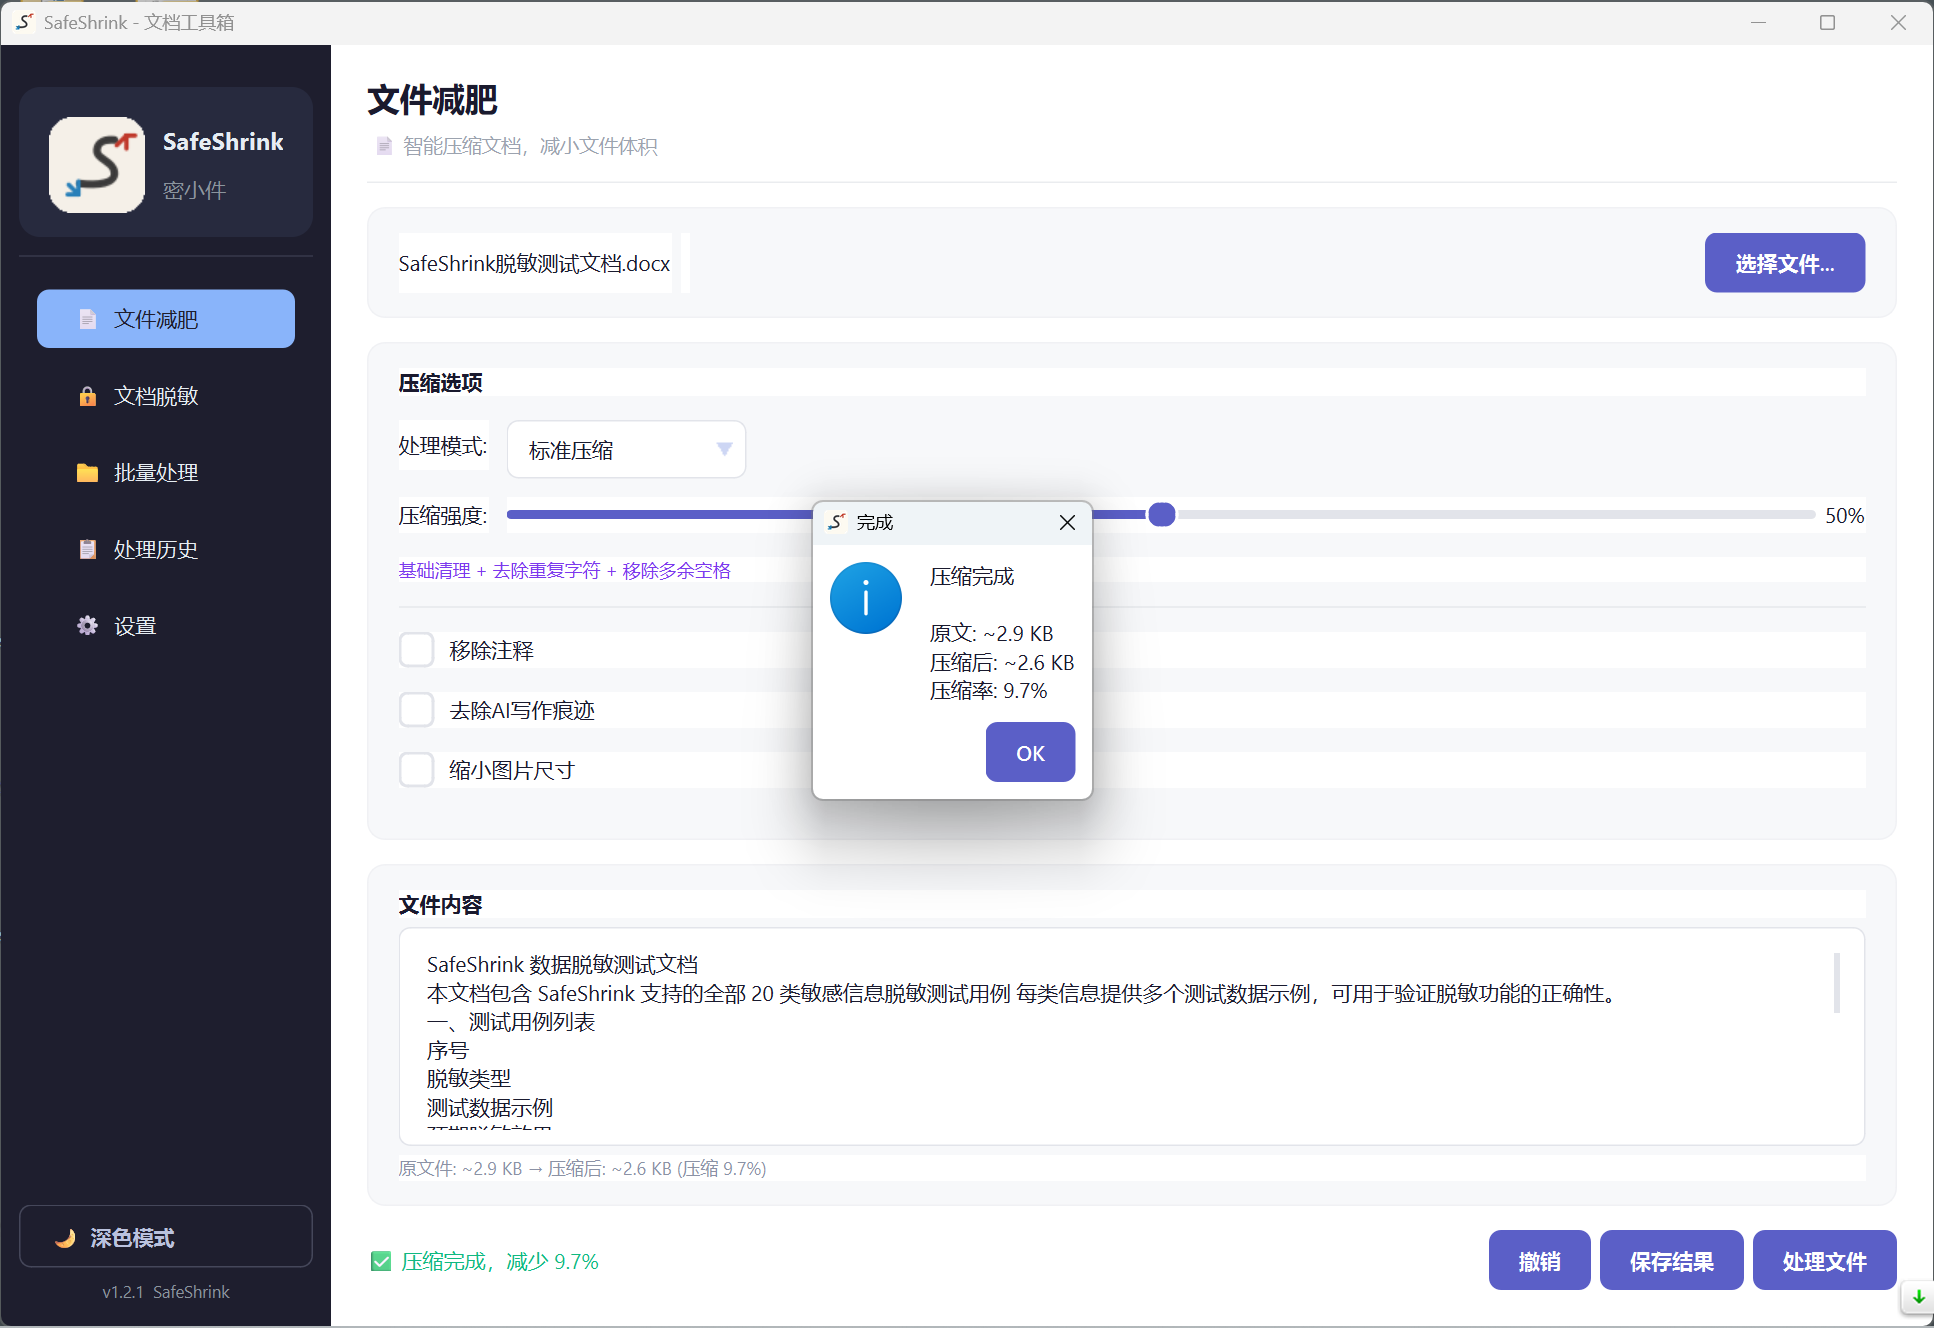The image size is (1934, 1328).
Task: Click the SafeShrink icon in the 完成 dialog title
Action: point(837,522)
